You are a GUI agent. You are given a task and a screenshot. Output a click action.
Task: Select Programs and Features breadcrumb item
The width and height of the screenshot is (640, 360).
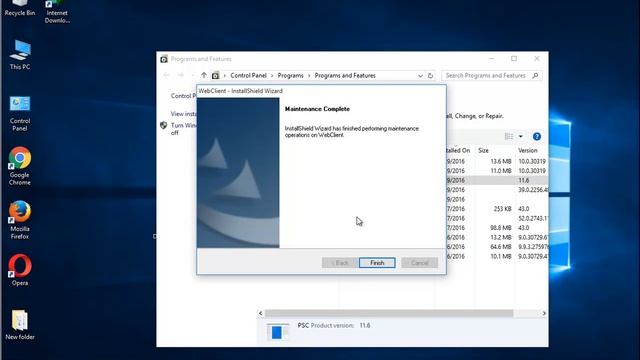pos(345,76)
